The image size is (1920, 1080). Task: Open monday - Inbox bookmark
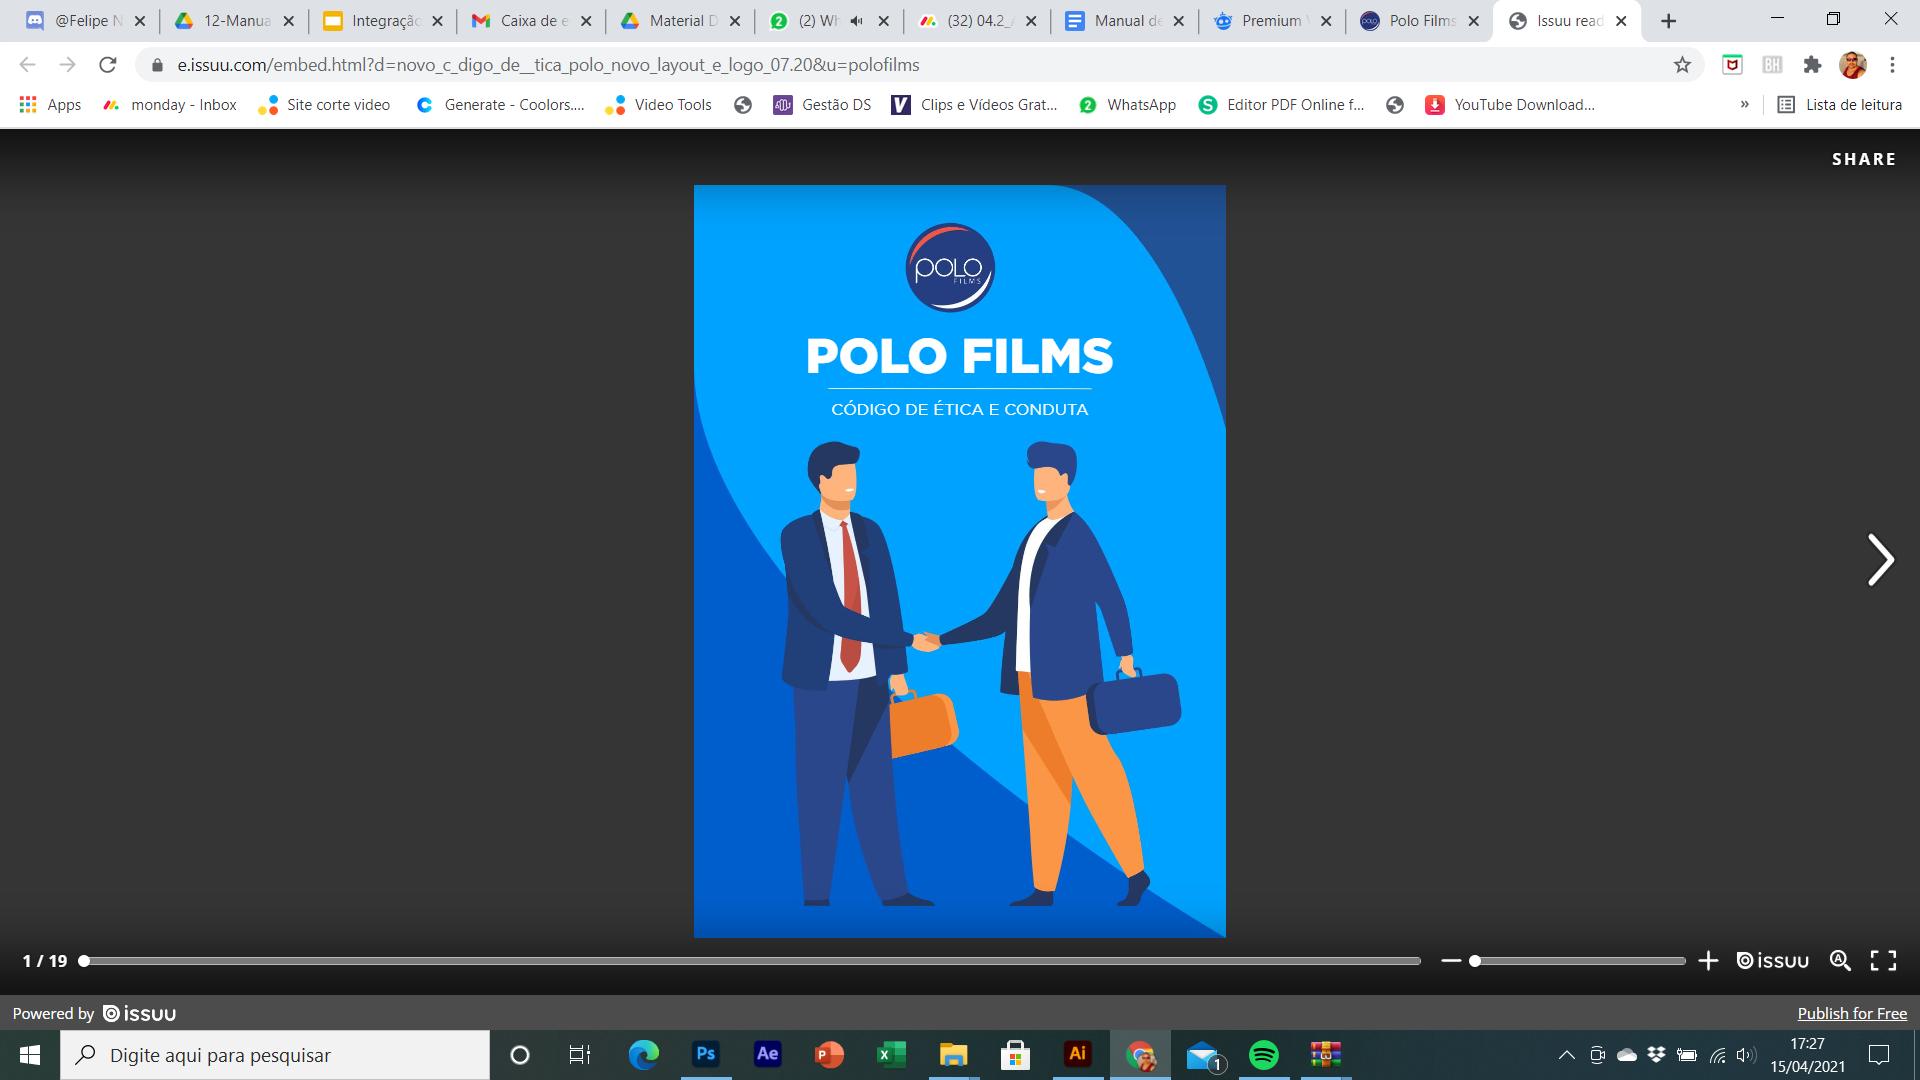pyautogui.click(x=170, y=105)
